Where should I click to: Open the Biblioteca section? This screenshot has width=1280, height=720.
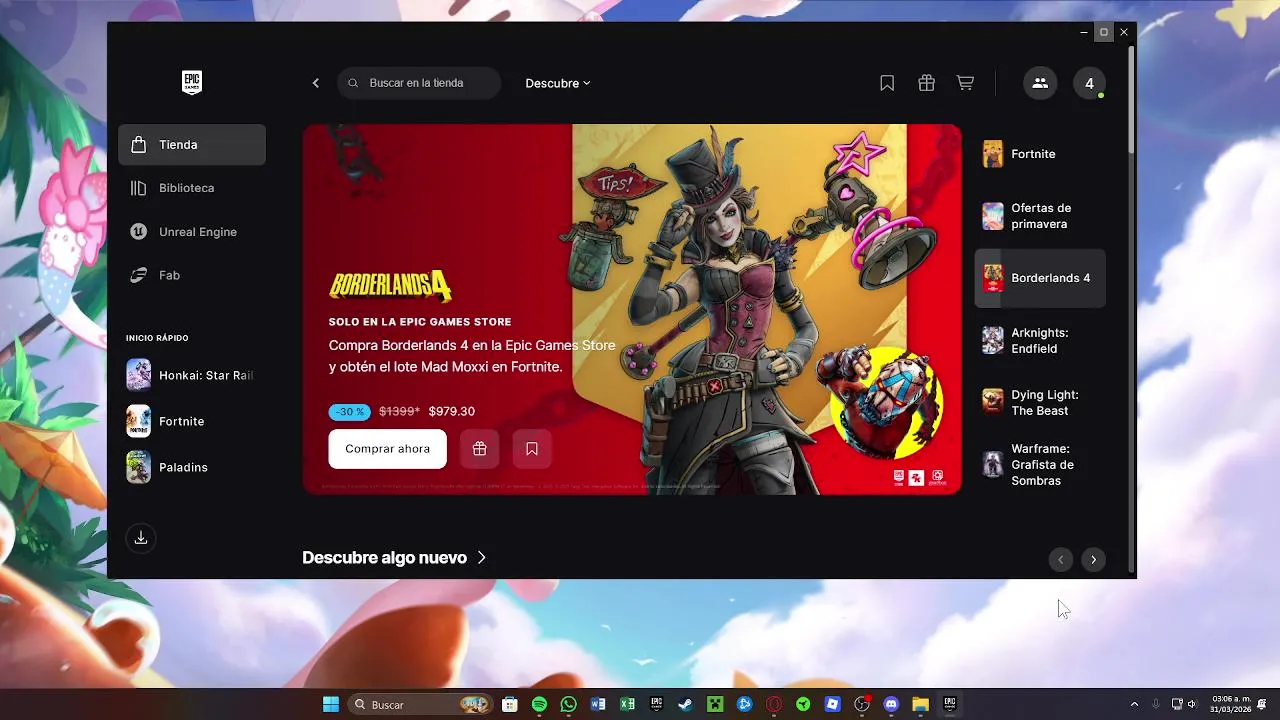[x=192, y=188]
